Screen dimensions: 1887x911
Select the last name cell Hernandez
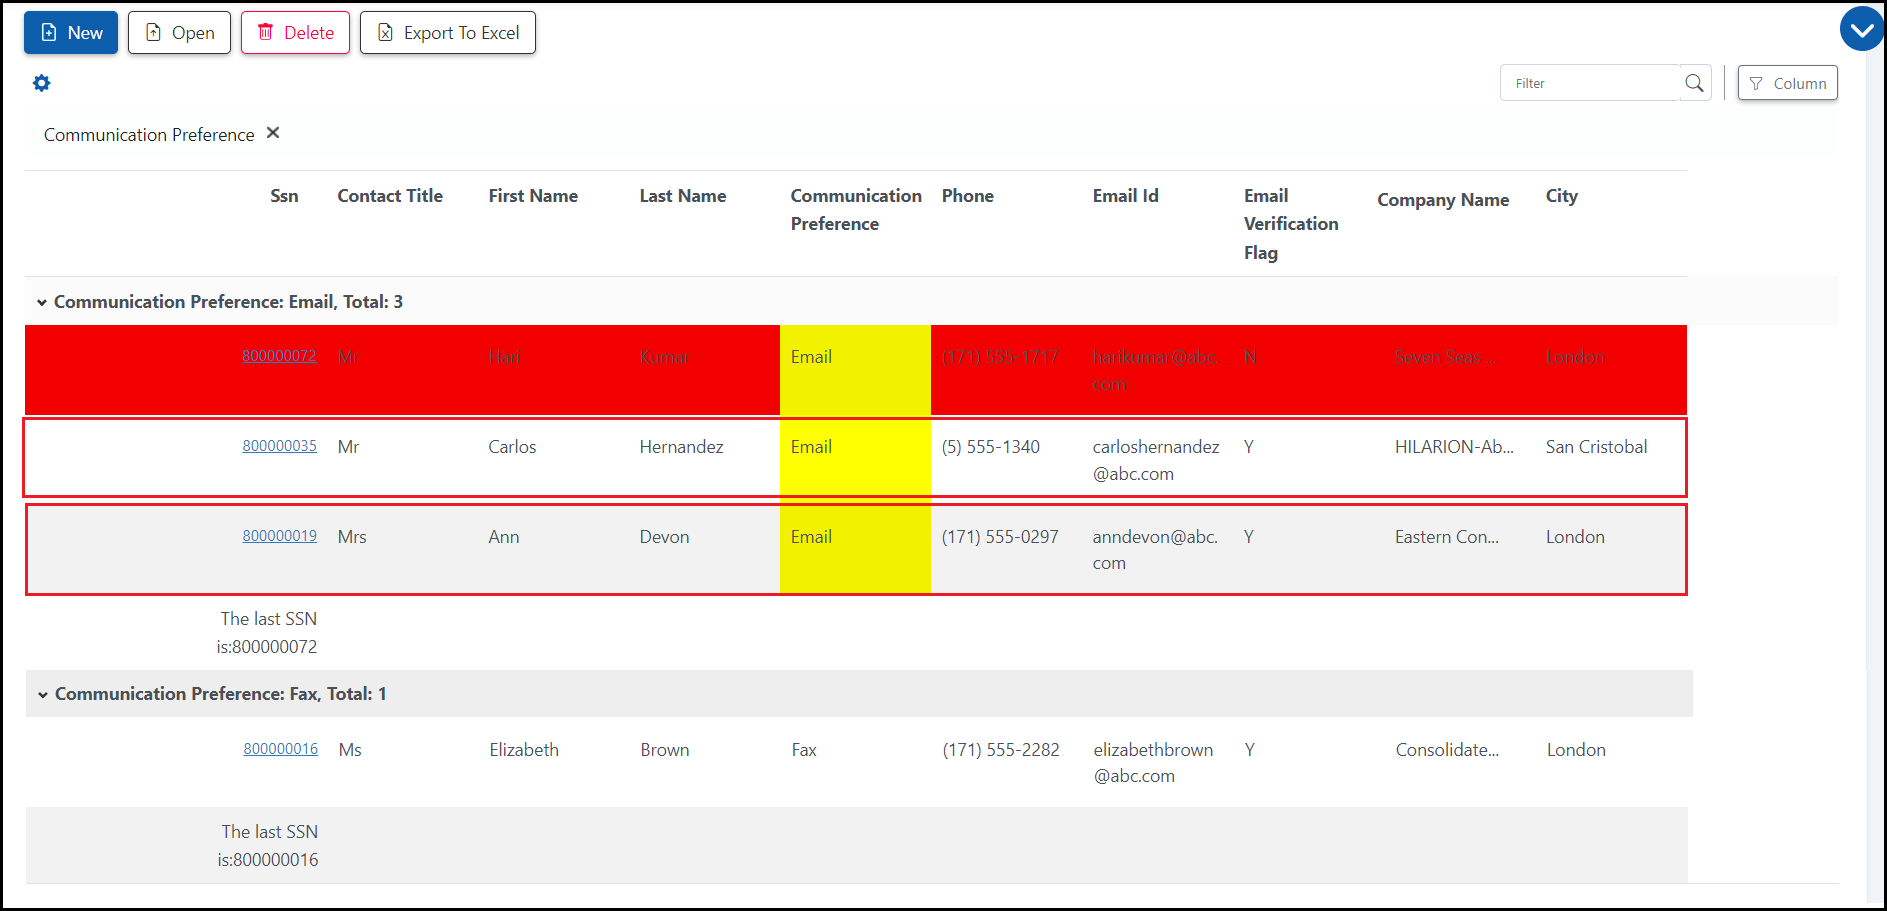681,447
